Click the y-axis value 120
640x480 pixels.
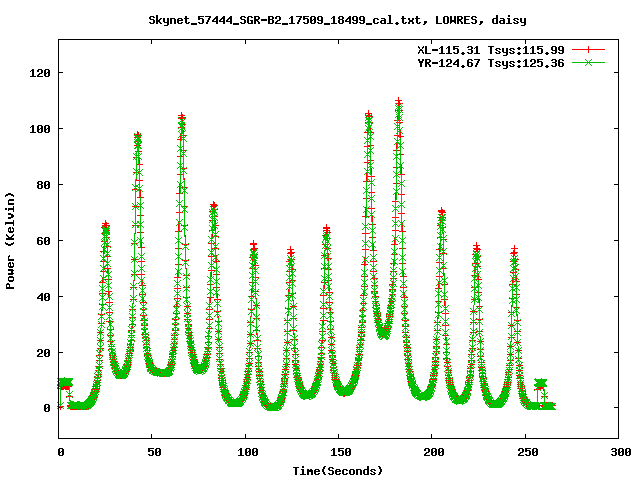pyautogui.click(x=40, y=73)
